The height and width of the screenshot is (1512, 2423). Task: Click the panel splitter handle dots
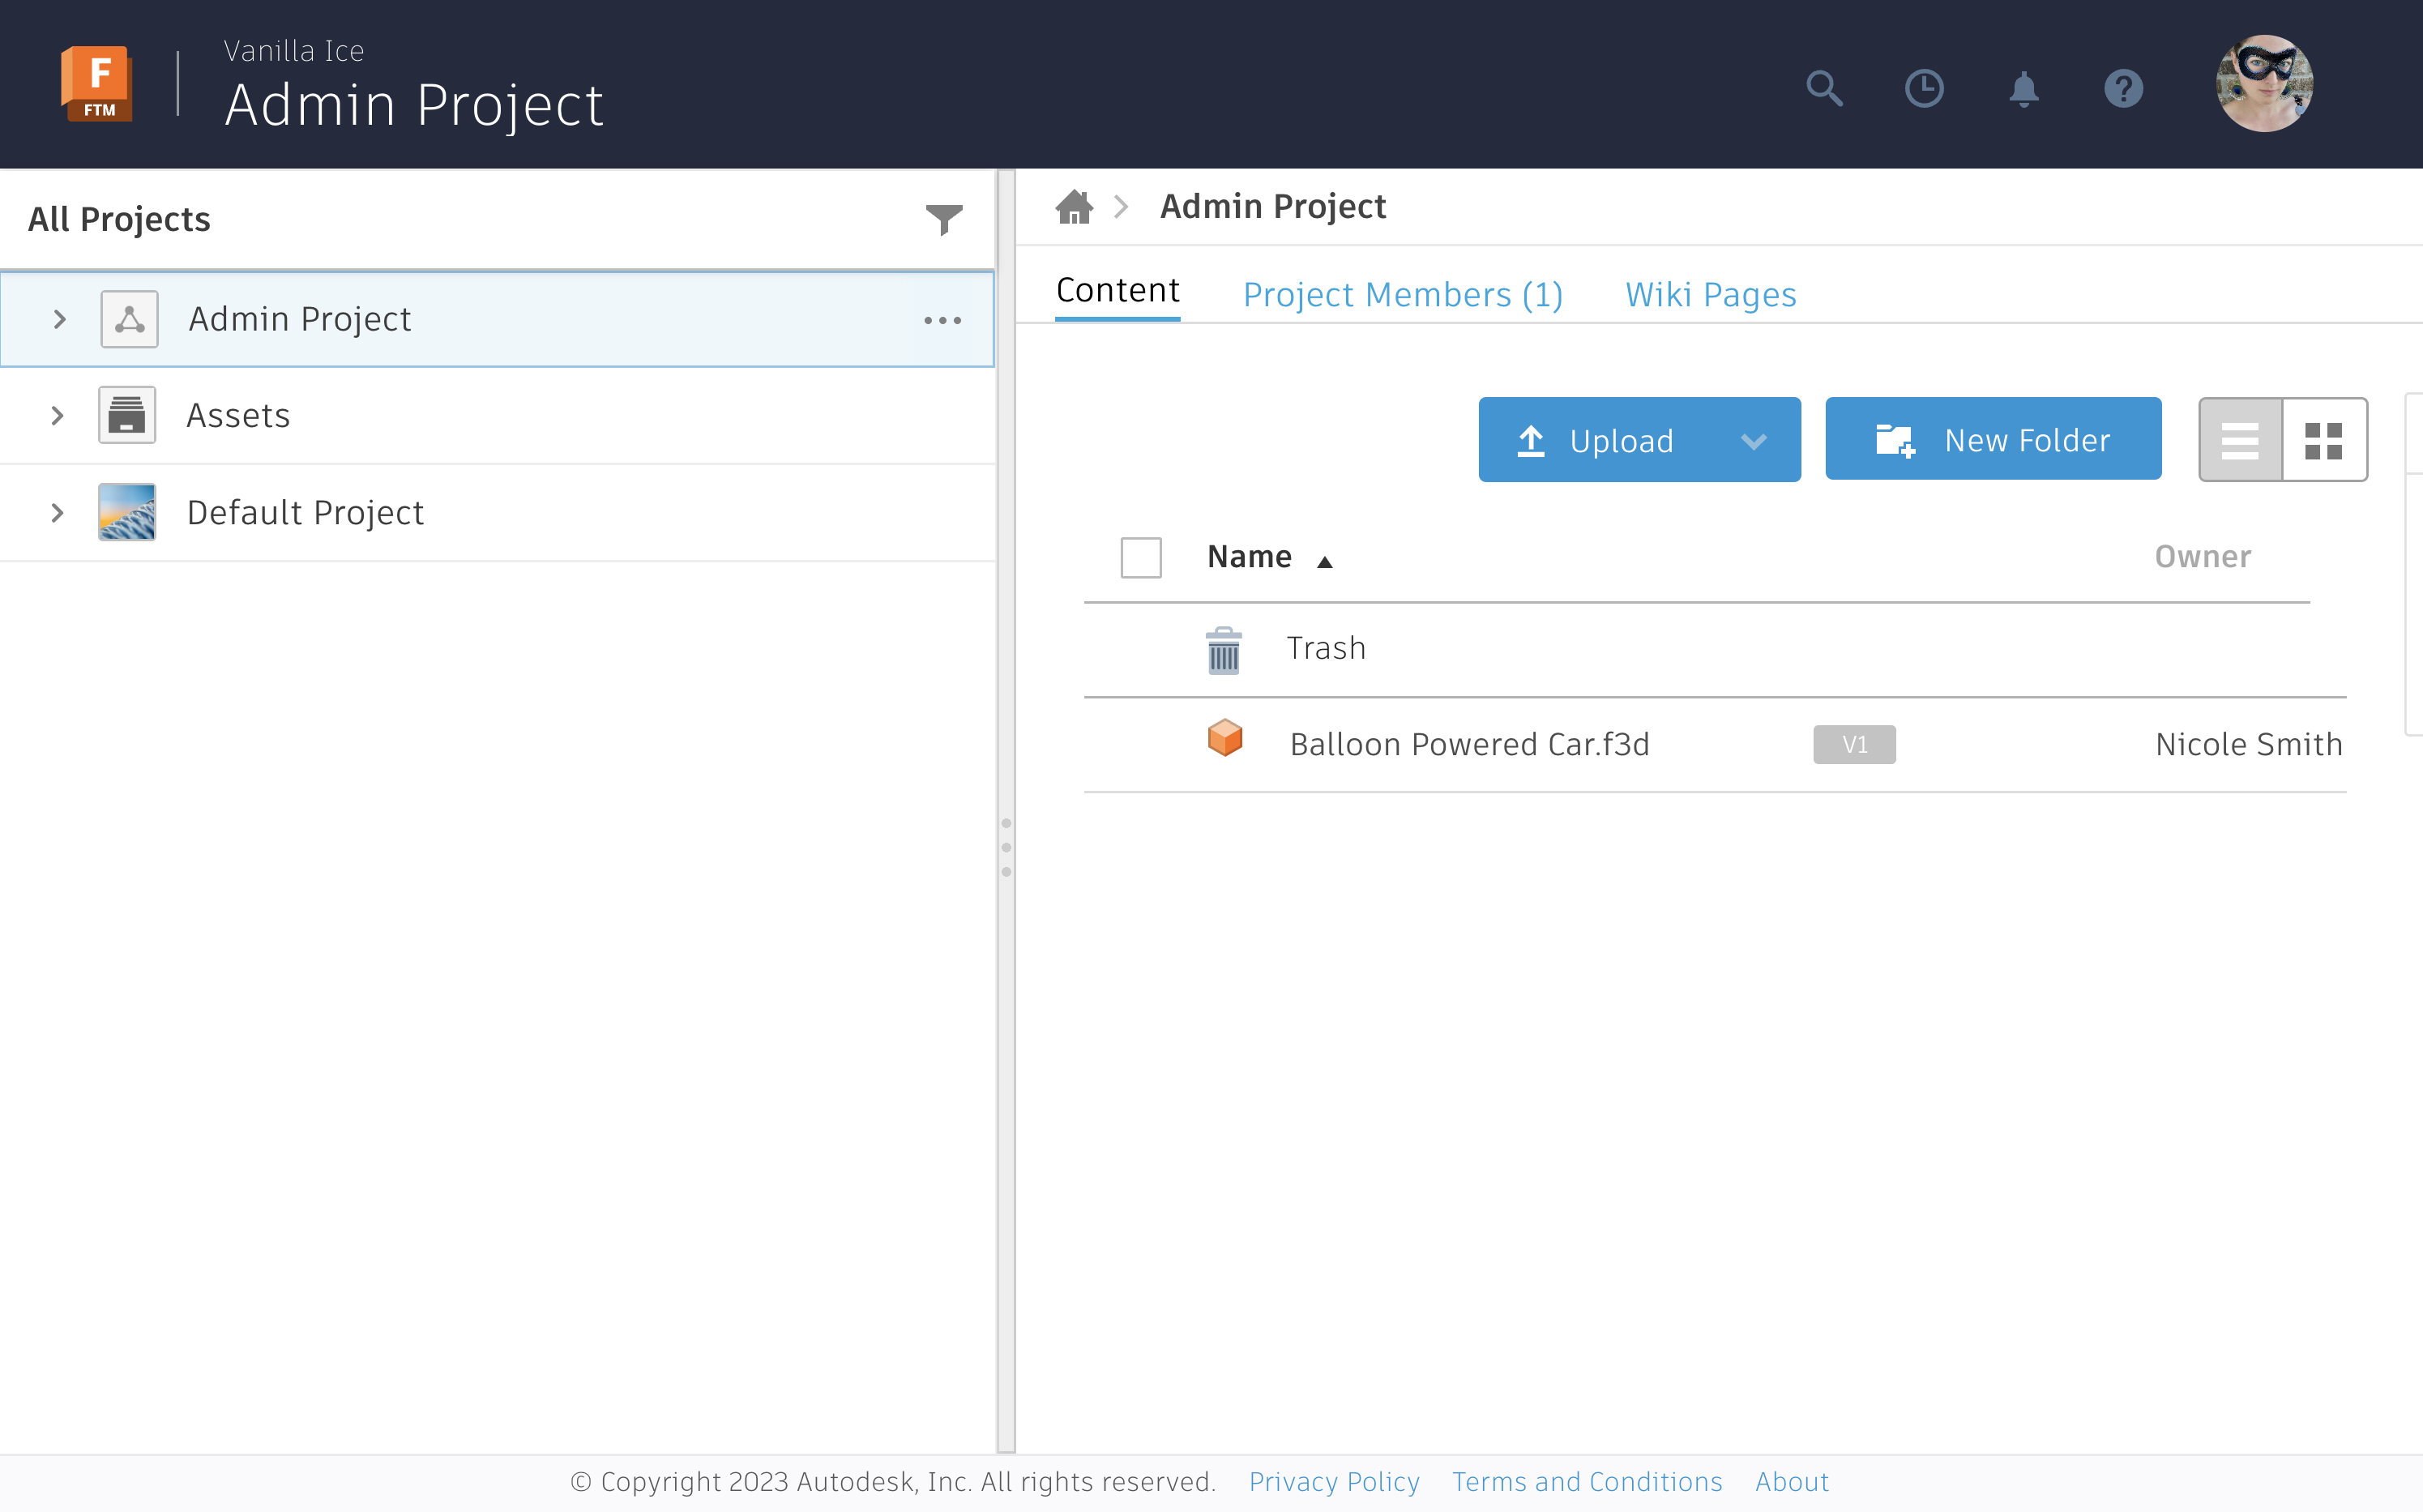1006,847
